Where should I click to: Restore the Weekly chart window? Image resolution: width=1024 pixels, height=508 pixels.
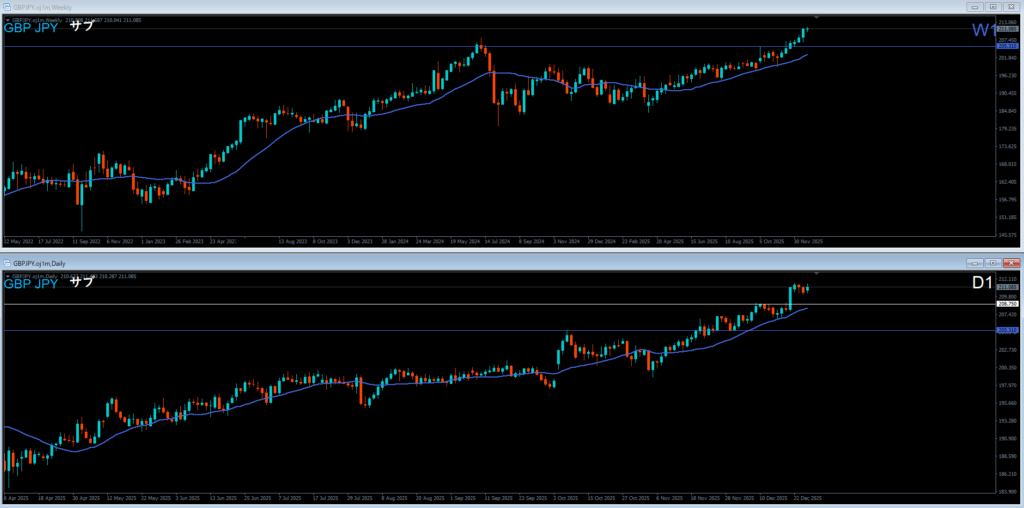point(993,7)
